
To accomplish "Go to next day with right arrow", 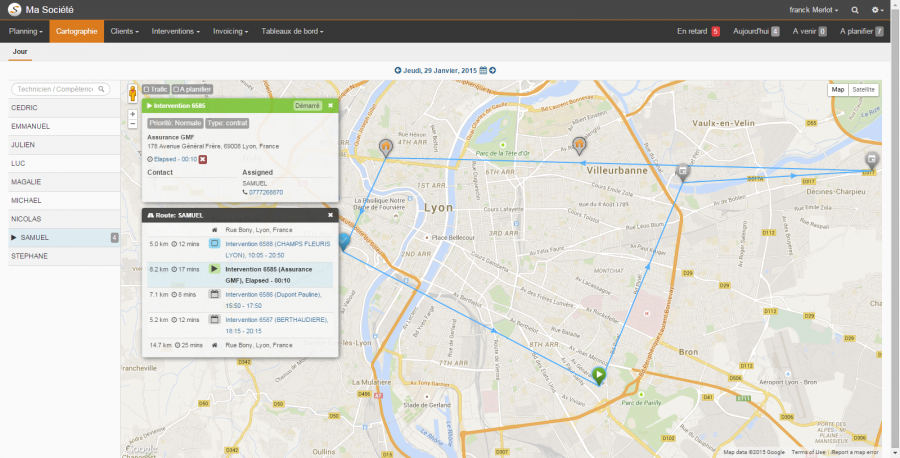I will 492,71.
